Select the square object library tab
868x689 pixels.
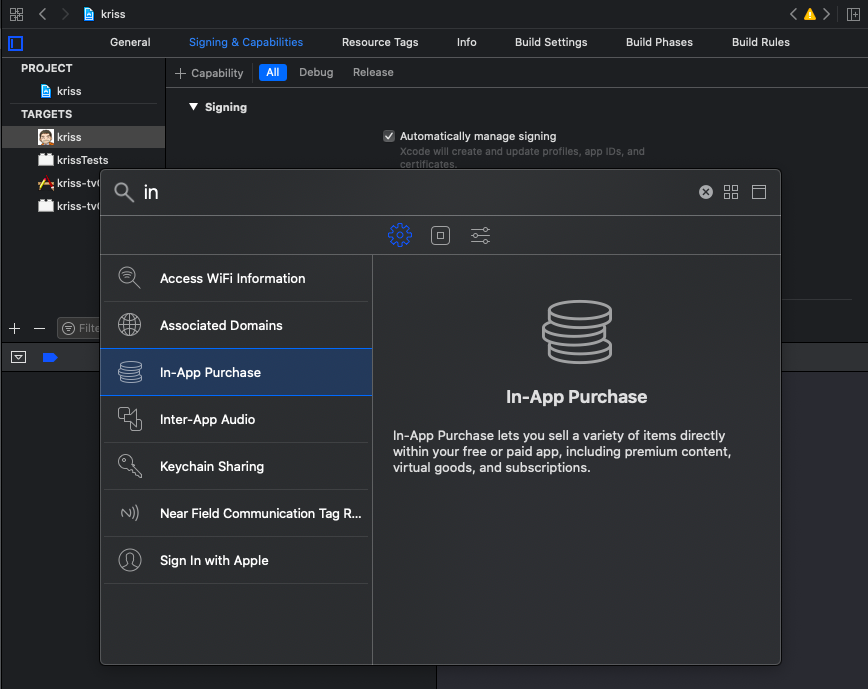[x=440, y=235]
